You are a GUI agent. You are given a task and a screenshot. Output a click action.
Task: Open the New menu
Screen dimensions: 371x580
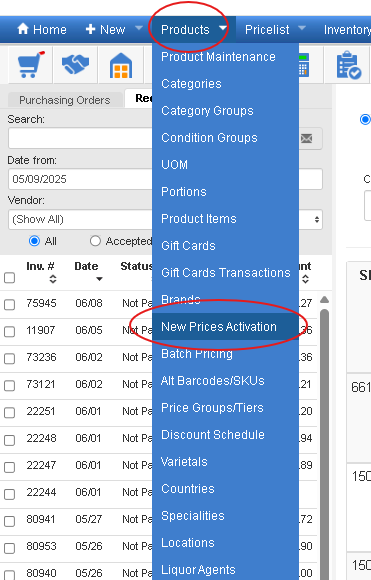click(105, 29)
